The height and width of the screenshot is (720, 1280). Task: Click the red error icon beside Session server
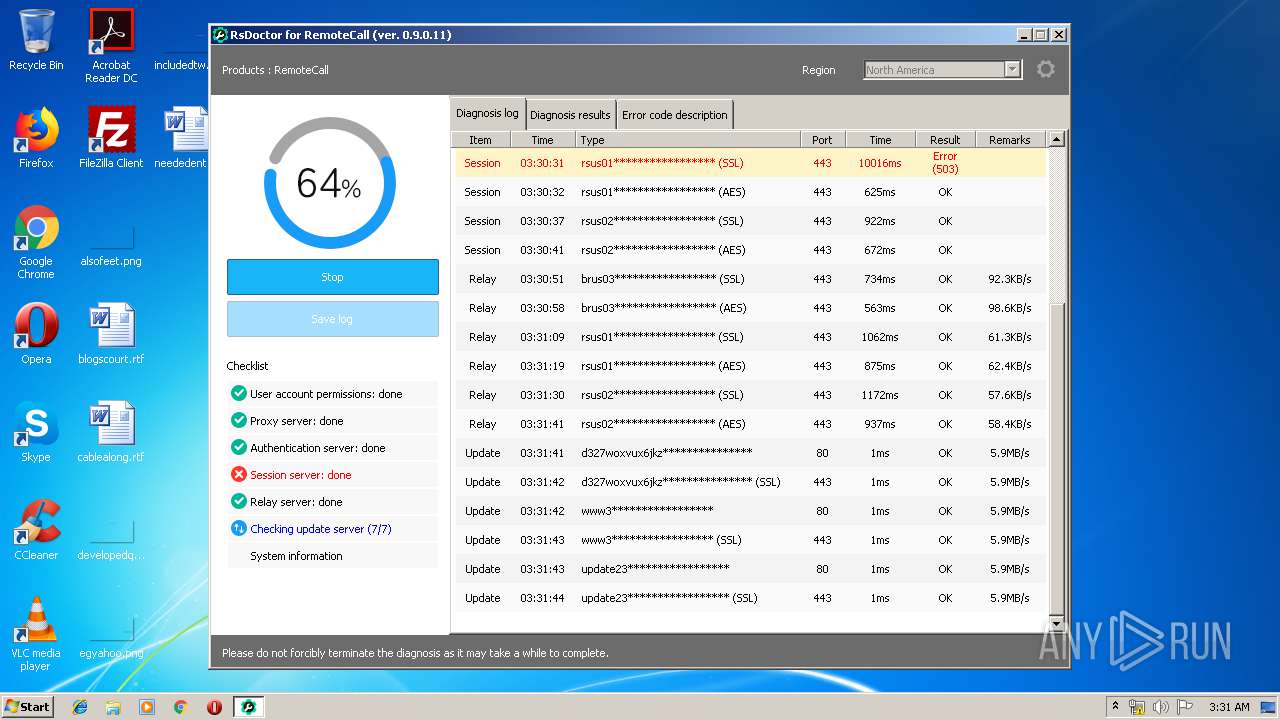tap(238, 474)
